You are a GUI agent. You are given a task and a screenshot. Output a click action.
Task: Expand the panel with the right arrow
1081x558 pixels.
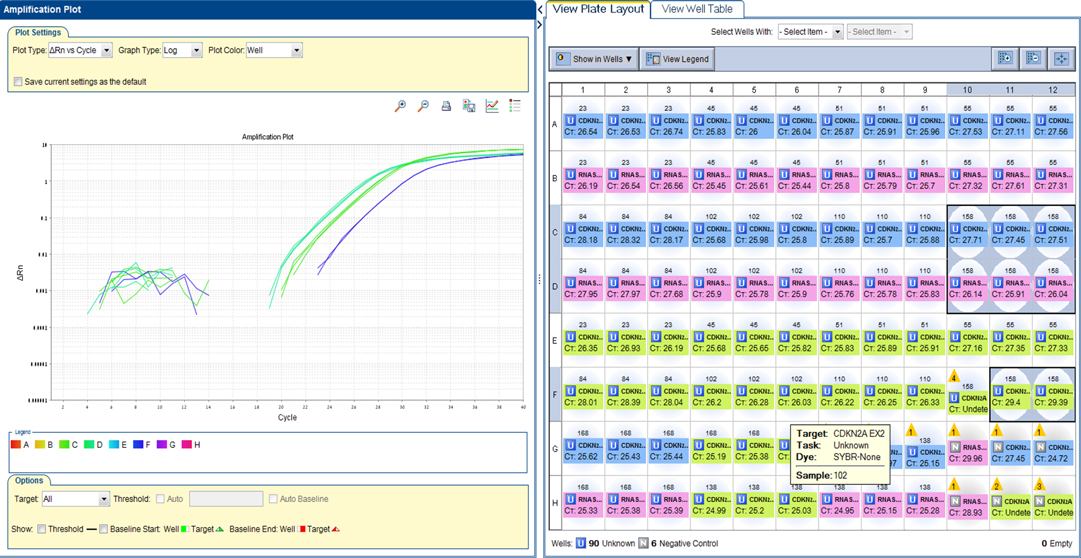(540, 24)
